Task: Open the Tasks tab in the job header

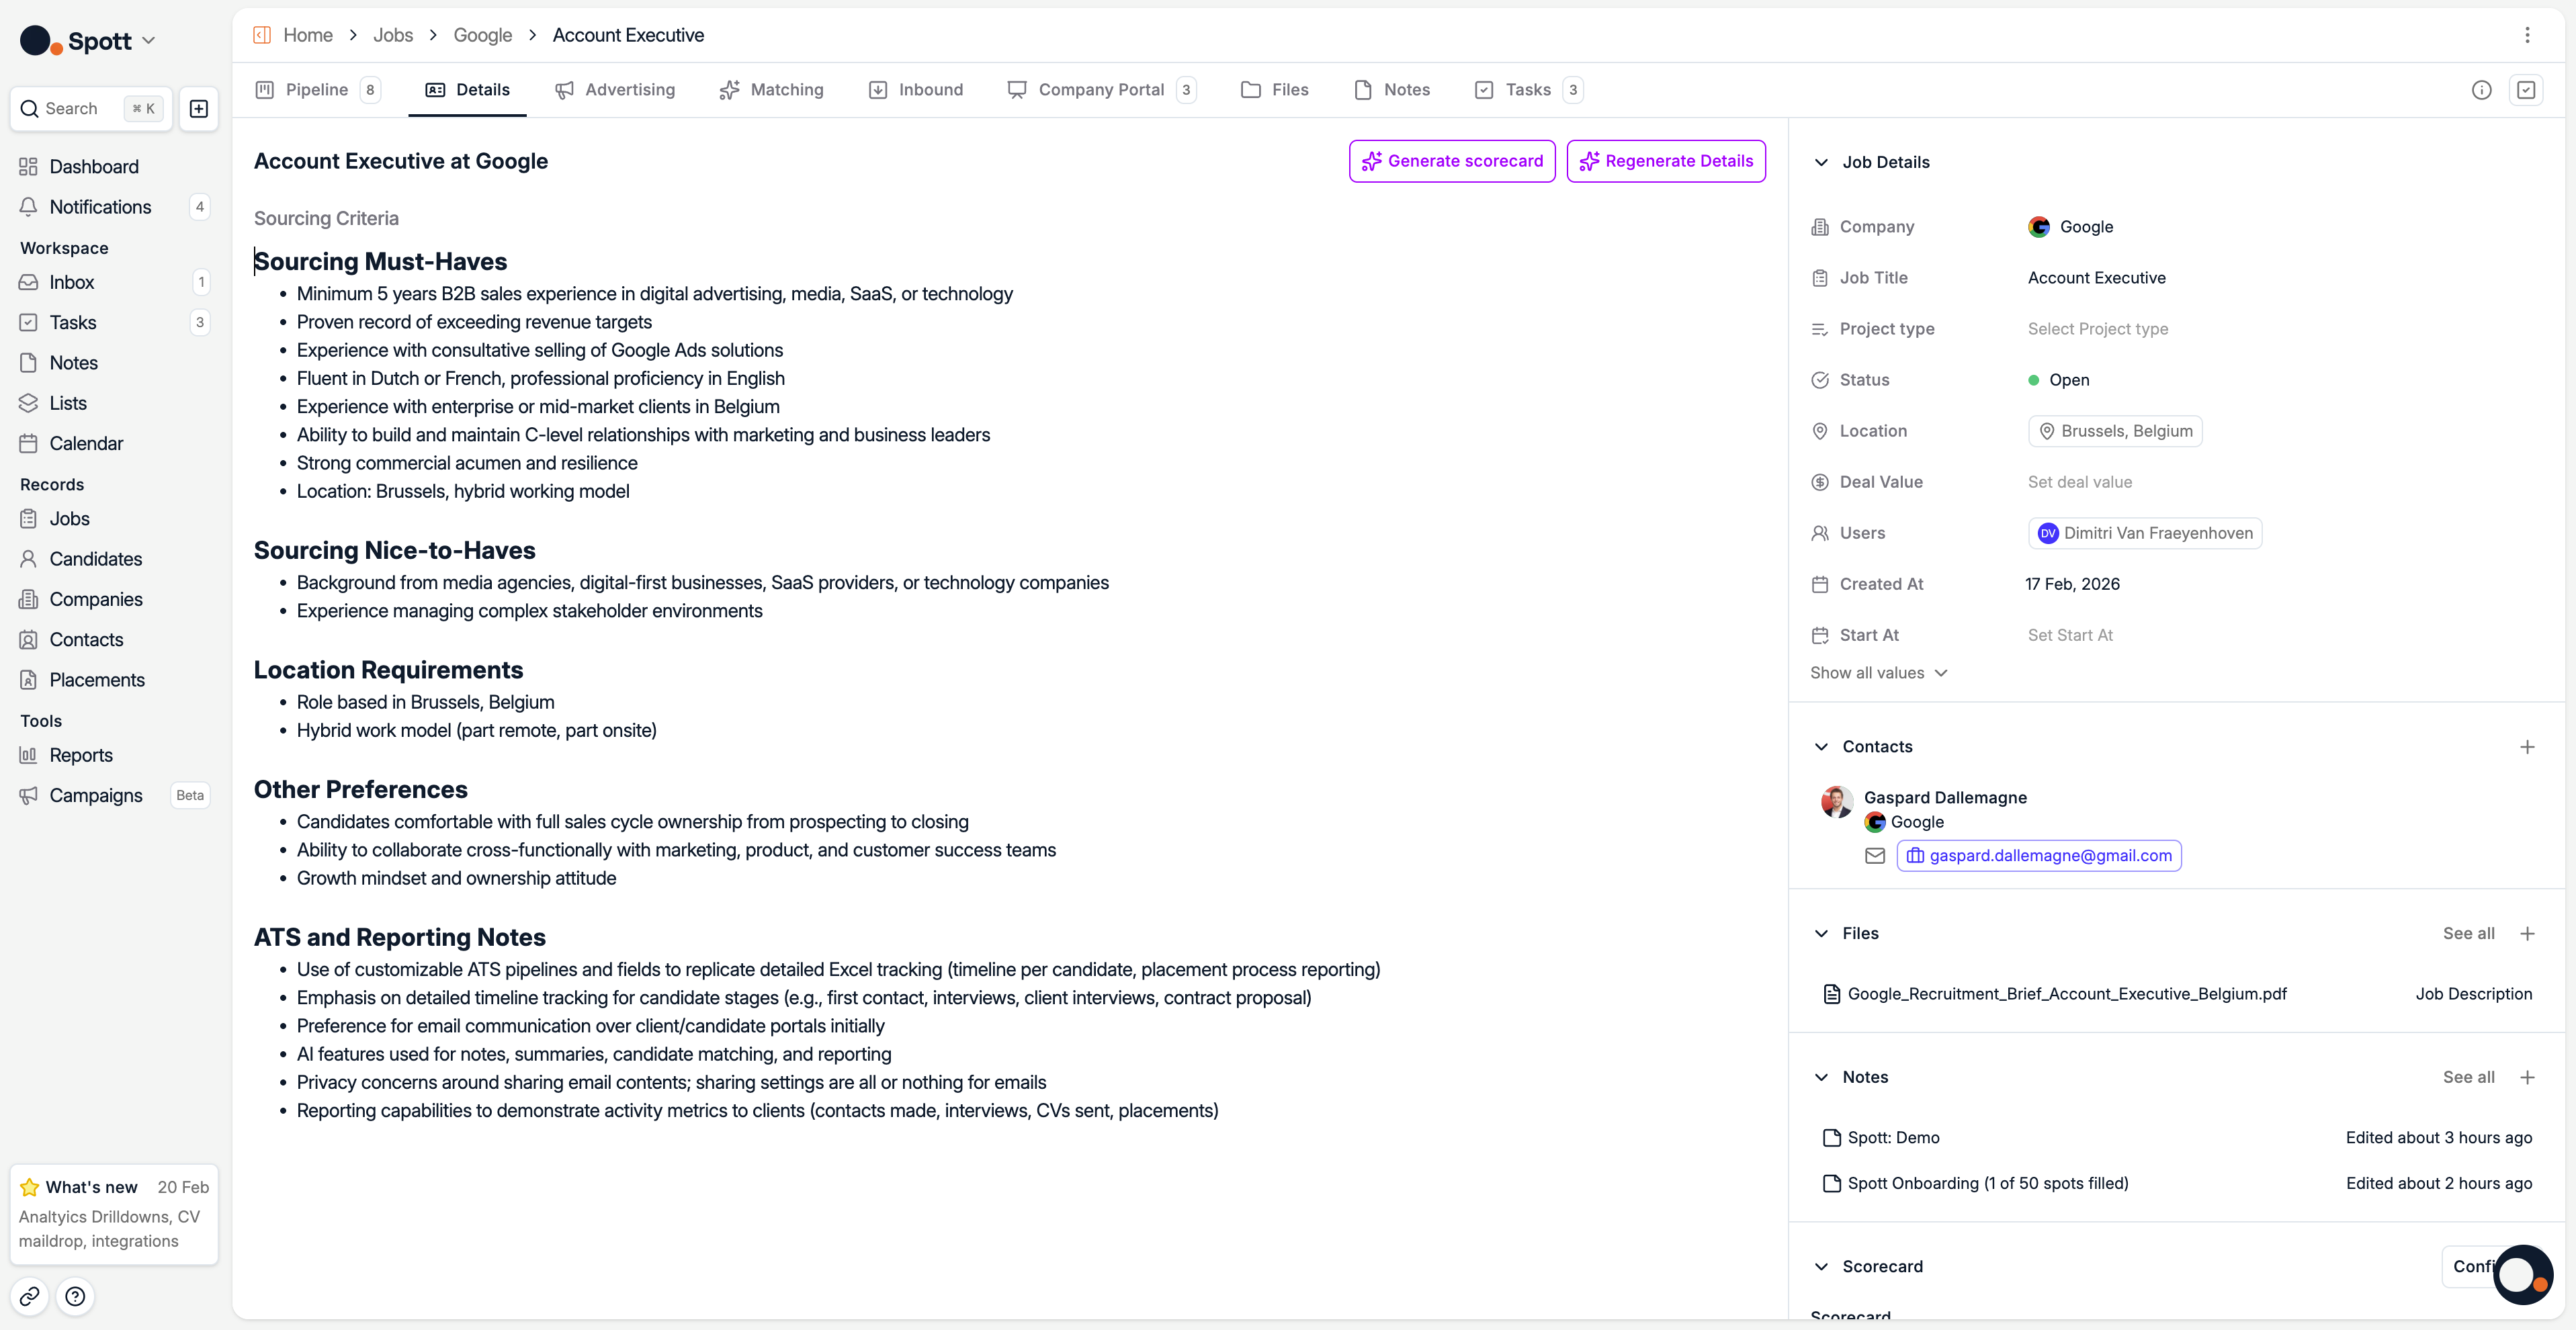Action: (1528, 90)
